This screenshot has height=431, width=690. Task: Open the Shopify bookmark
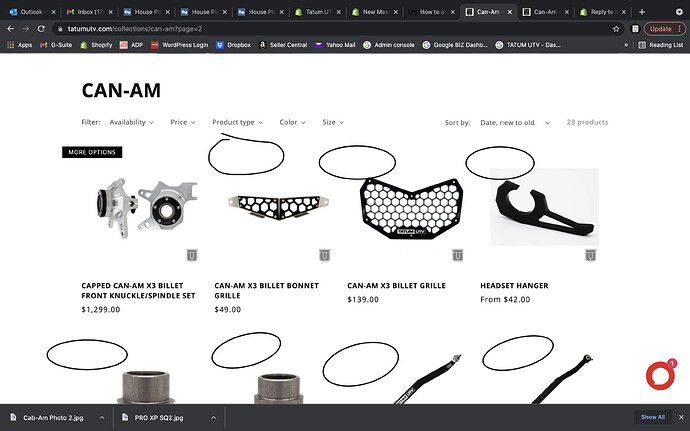pyautogui.click(x=96, y=45)
